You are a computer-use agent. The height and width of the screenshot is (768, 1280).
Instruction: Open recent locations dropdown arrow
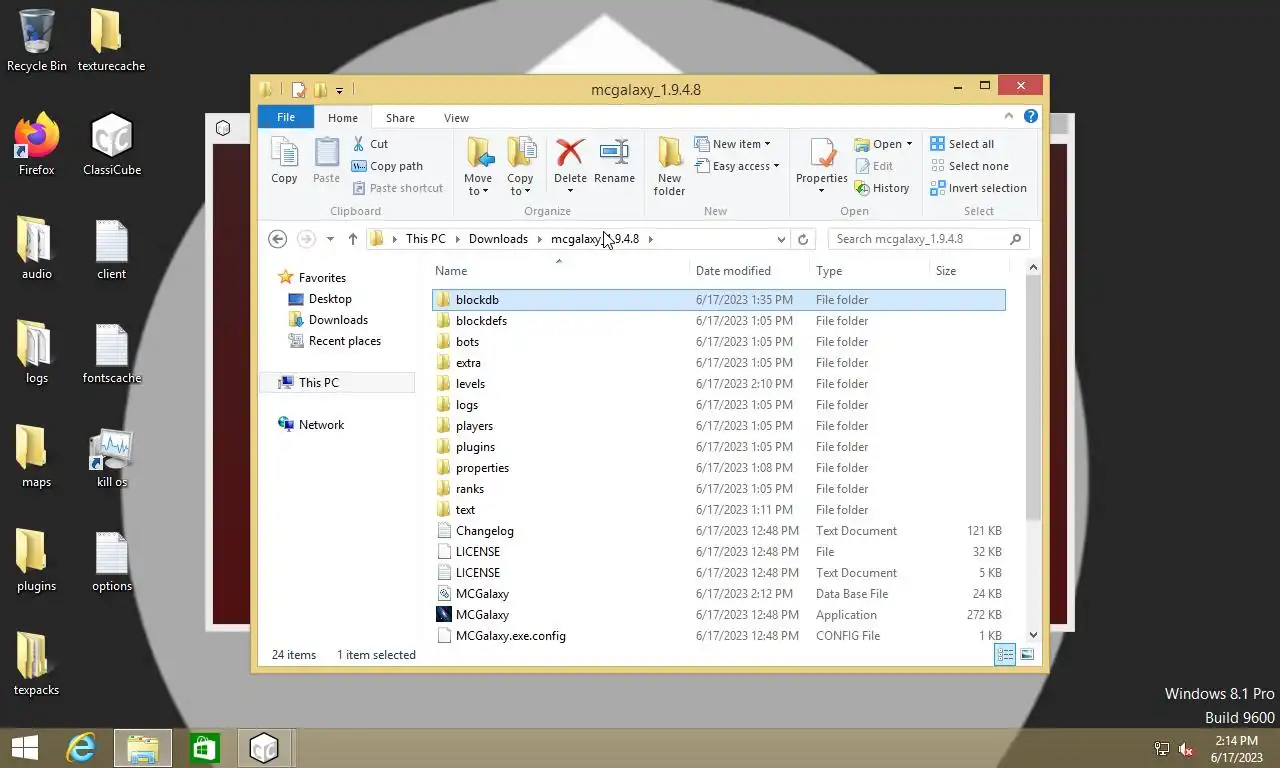point(330,239)
